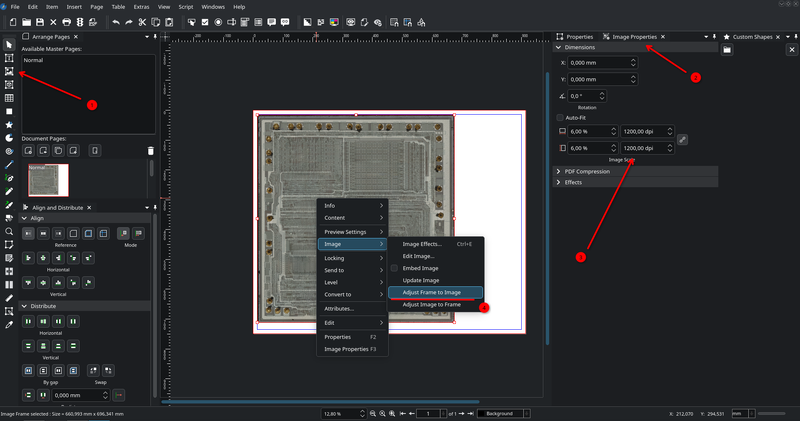Select the Polygon star tool
This screenshot has height=421, width=800.
point(9,125)
